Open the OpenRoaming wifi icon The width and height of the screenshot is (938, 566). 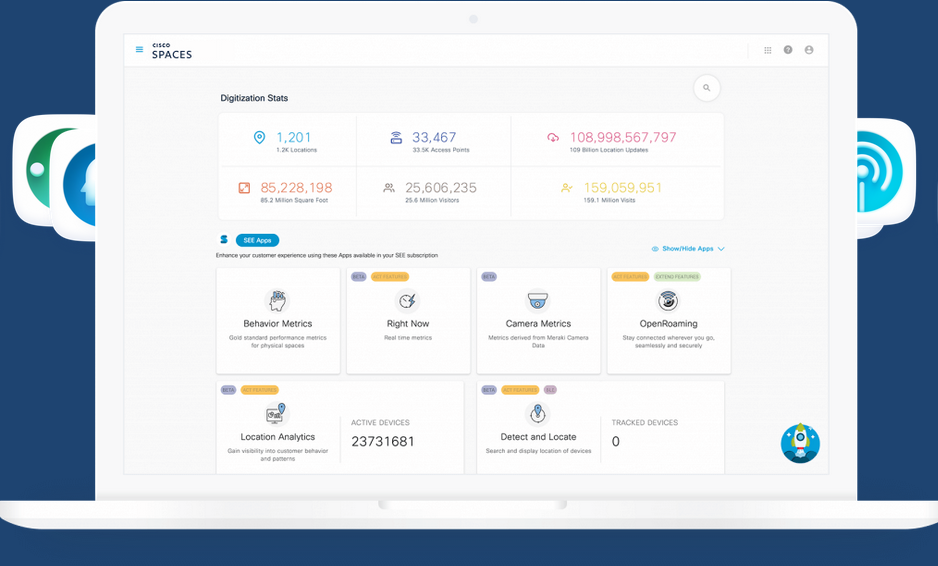[668, 301]
